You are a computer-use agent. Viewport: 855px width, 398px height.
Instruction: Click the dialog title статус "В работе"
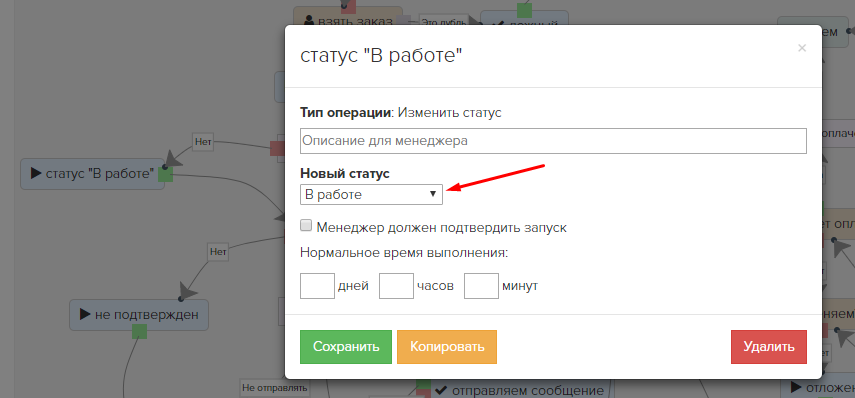point(381,57)
